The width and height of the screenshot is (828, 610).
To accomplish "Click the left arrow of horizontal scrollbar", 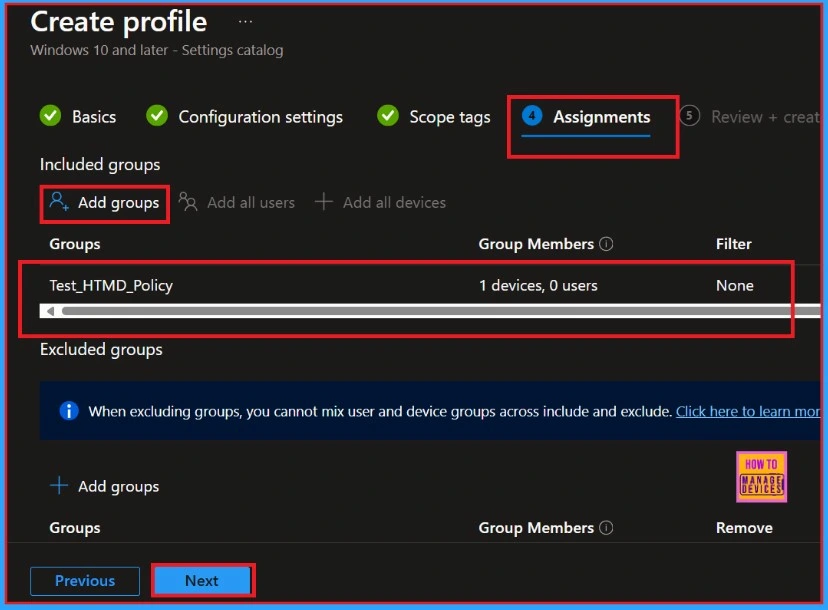I will coord(50,311).
